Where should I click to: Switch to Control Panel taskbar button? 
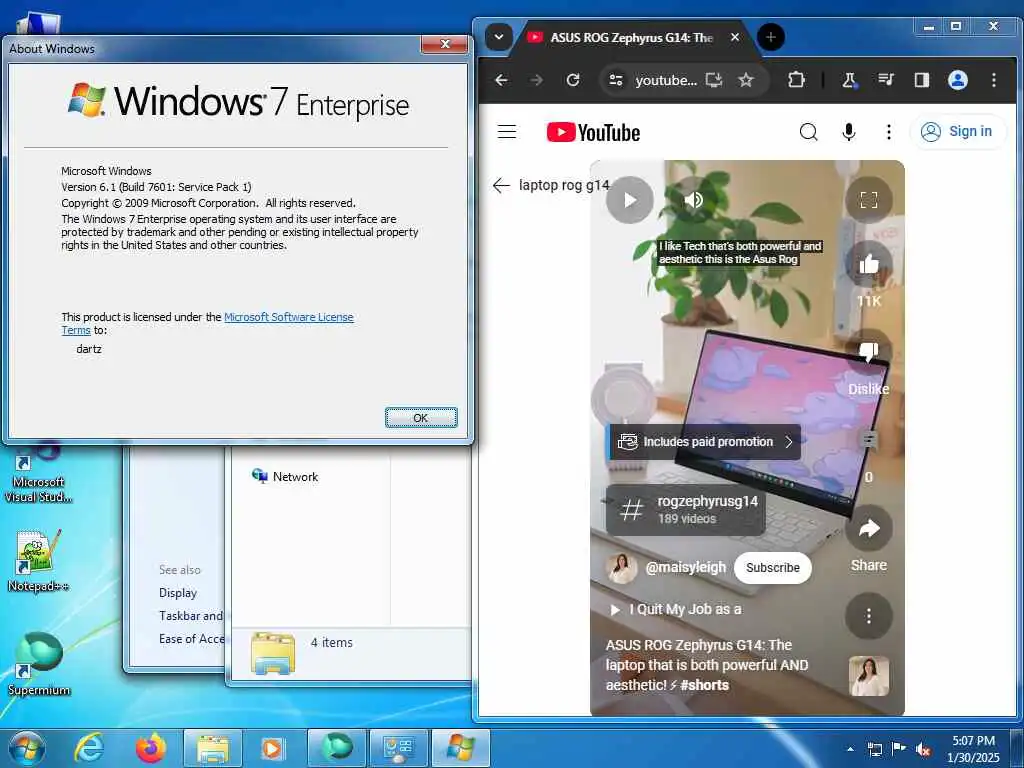pos(398,748)
